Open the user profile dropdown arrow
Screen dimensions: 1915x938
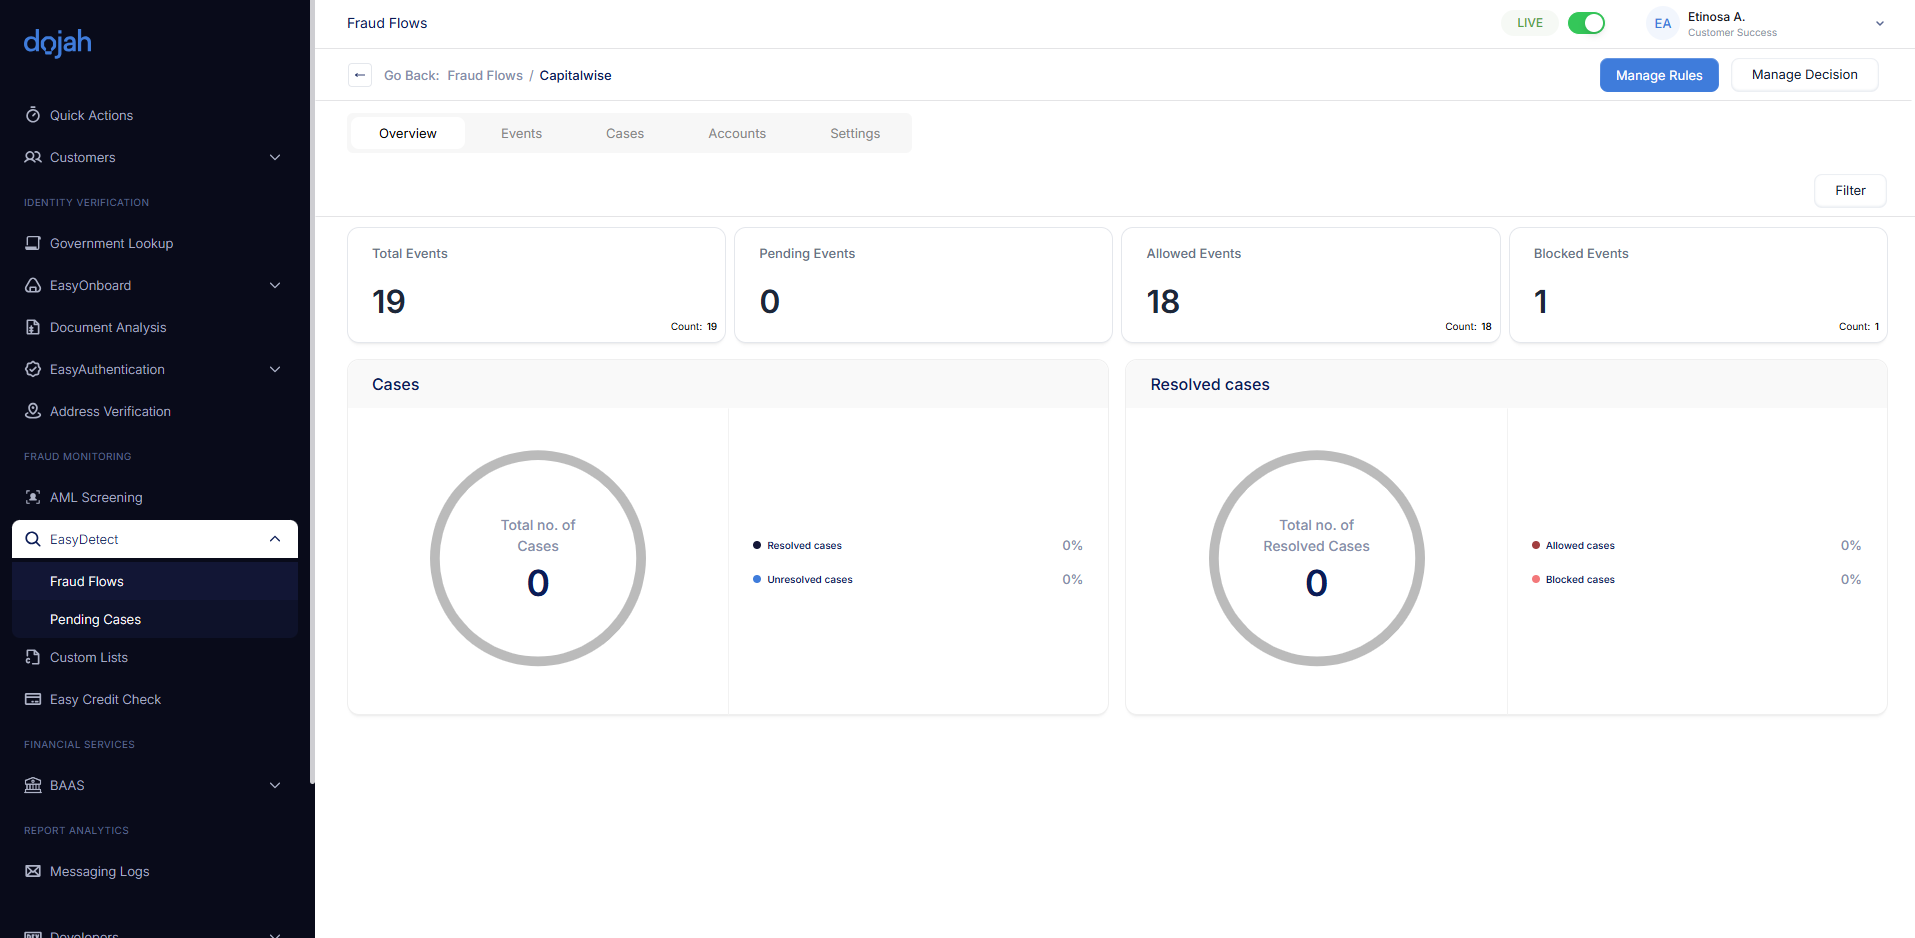[1879, 24]
